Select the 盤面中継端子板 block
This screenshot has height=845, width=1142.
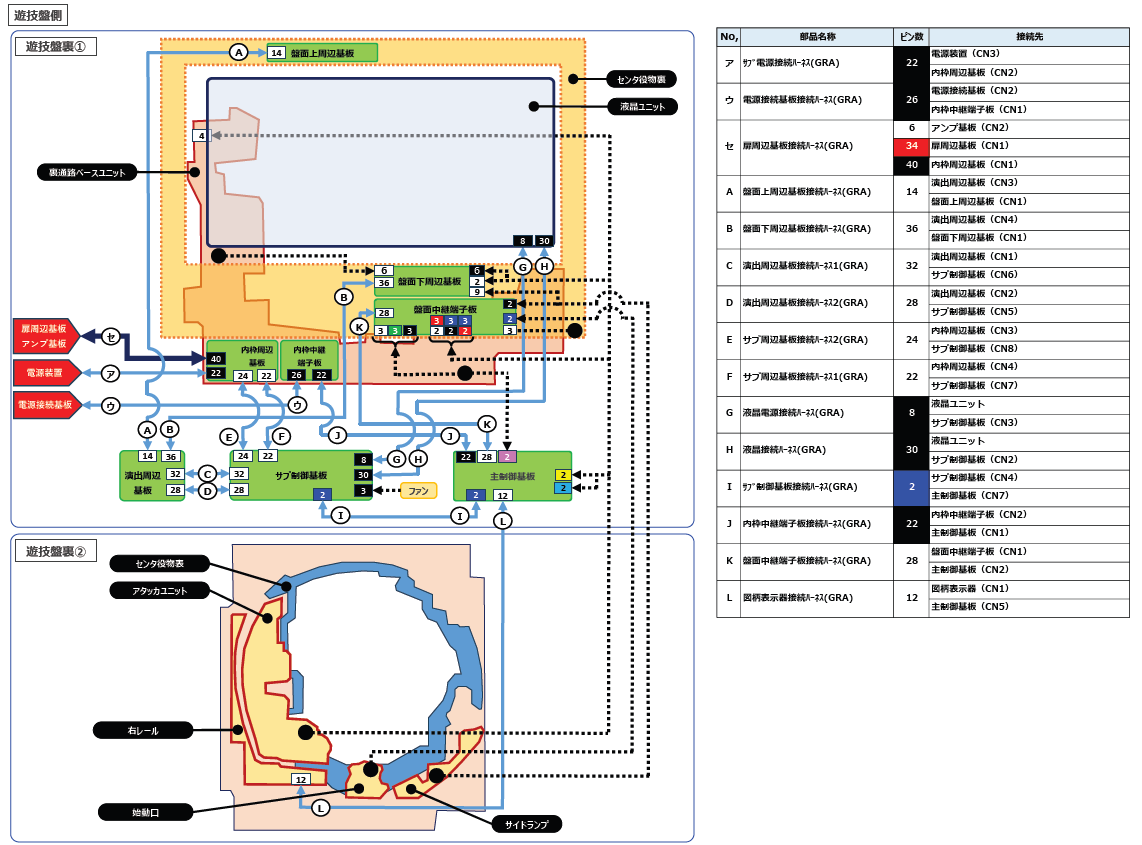(446, 318)
